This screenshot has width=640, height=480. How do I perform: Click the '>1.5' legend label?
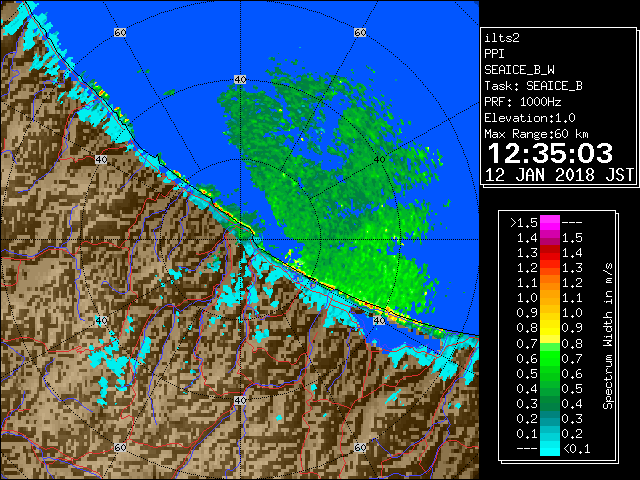[x=524, y=223]
